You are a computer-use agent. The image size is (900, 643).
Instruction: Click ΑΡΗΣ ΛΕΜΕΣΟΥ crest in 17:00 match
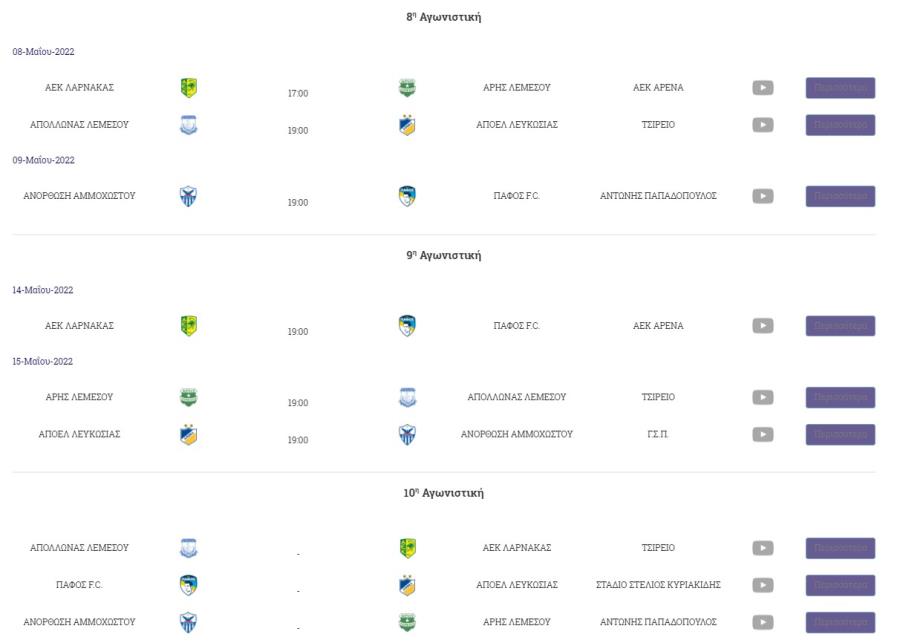point(408,88)
